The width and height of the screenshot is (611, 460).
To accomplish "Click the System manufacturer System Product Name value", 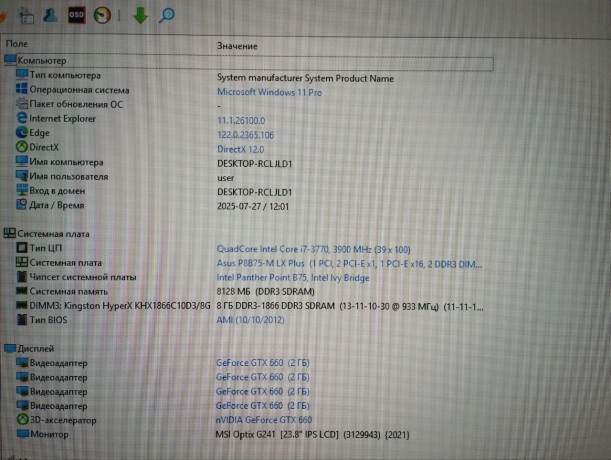I will 305,78.
